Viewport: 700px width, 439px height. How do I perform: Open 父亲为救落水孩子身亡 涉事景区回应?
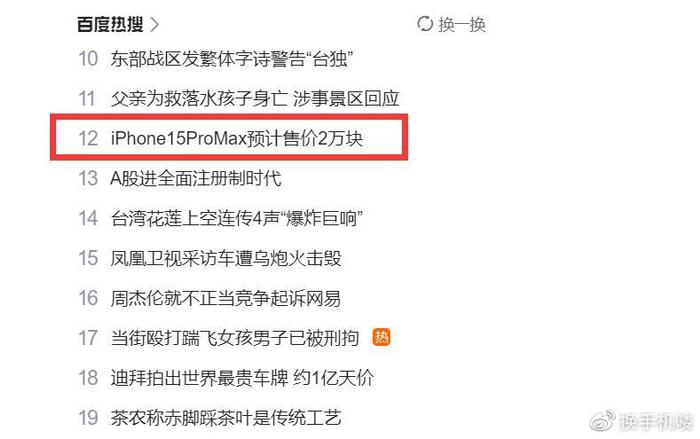pos(255,98)
